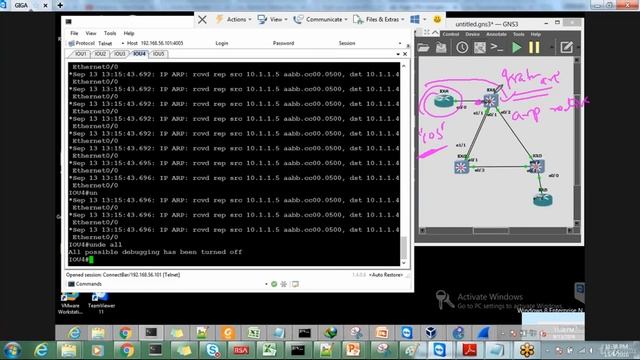Click GNS3 save project icon
Image resolution: width=640 pixels, height=360 pixels.
click(441, 48)
